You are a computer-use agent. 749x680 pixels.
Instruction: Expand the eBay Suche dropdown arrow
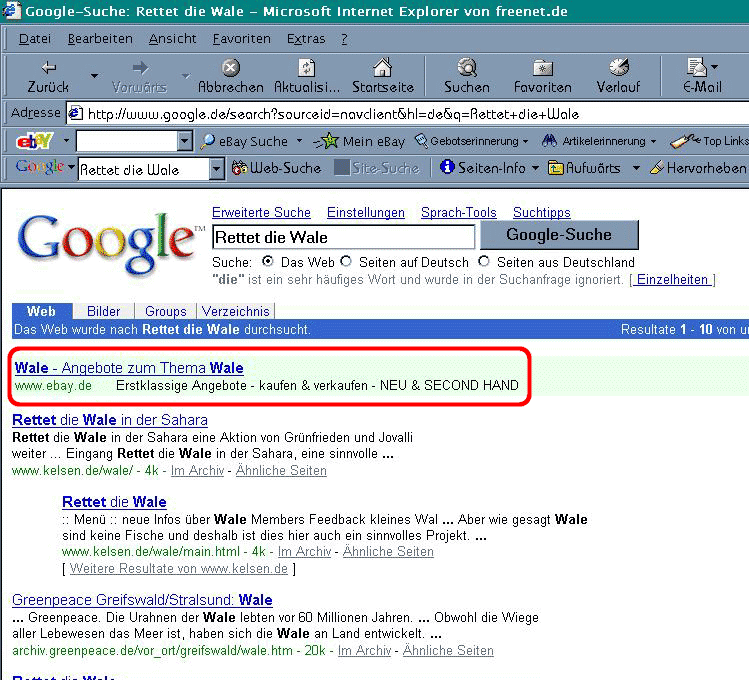(x=300, y=141)
